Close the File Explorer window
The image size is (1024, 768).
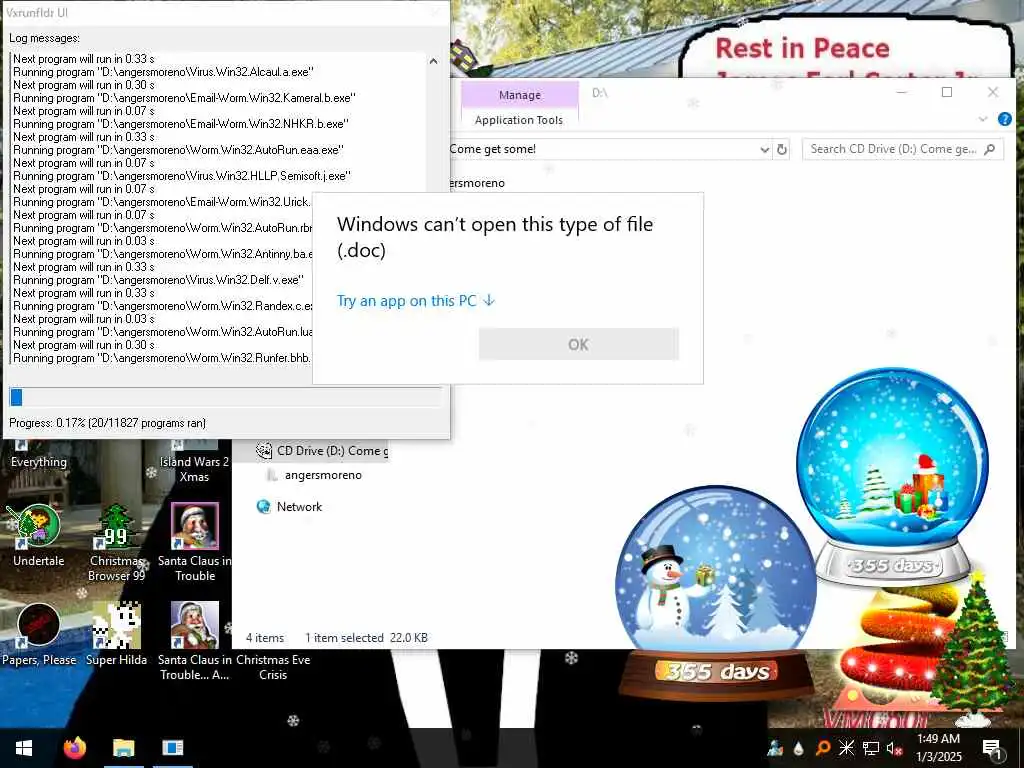pyautogui.click(x=993, y=93)
